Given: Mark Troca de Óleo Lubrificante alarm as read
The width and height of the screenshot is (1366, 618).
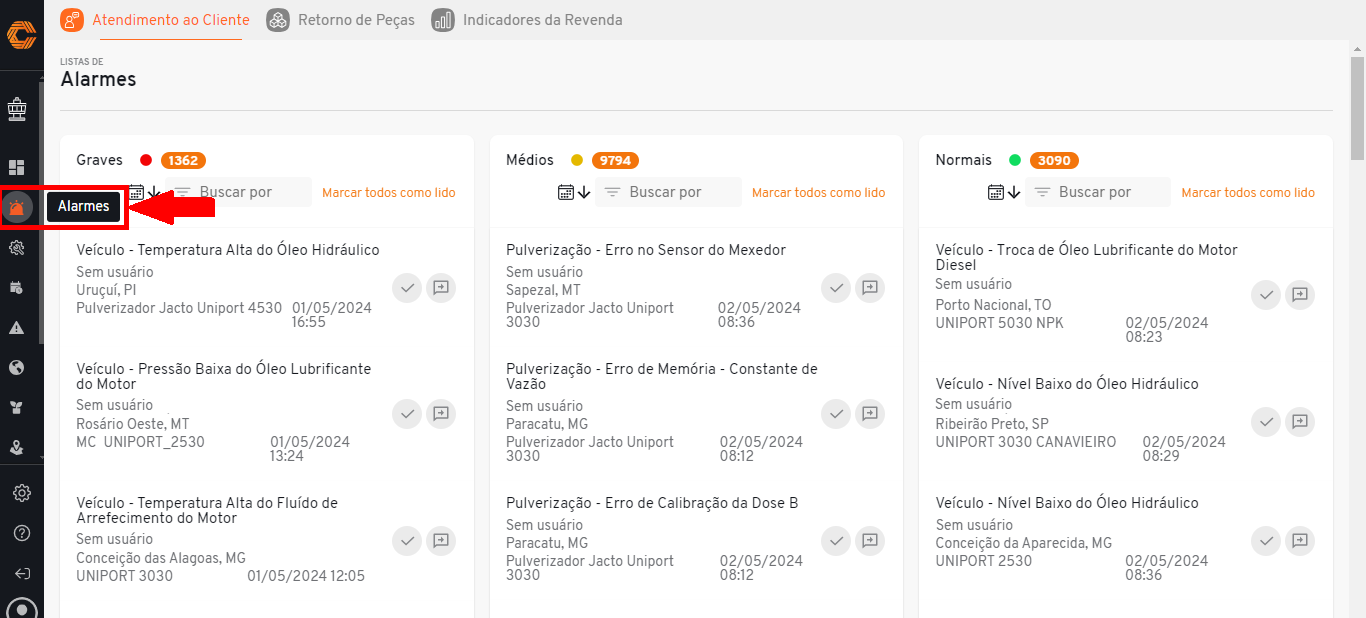Looking at the screenshot, I should tap(1266, 295).
